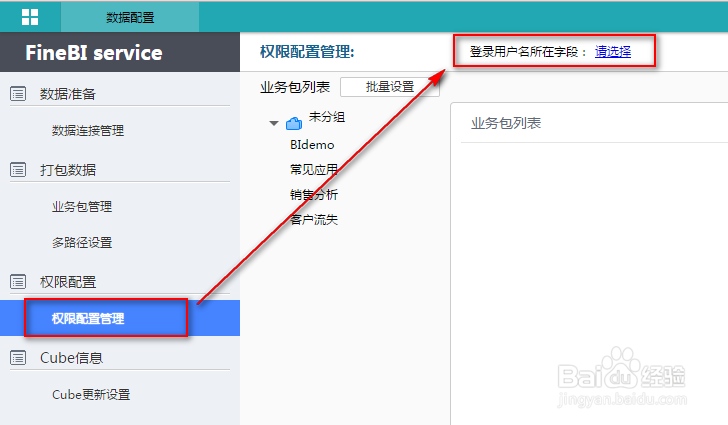Click the 登录用户名所在字段 label
This screenshot has width=728, height=425.
click(527, 52)
